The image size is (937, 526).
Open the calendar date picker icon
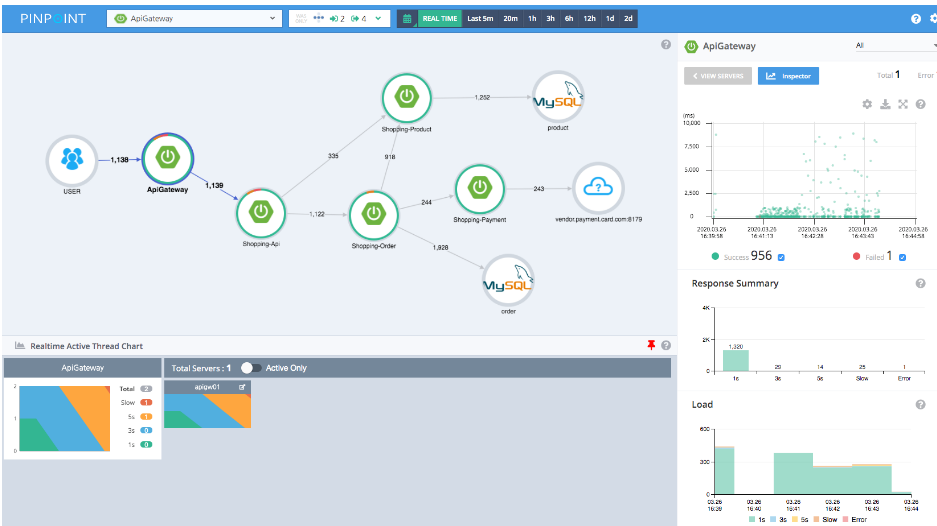pos(407,19)
